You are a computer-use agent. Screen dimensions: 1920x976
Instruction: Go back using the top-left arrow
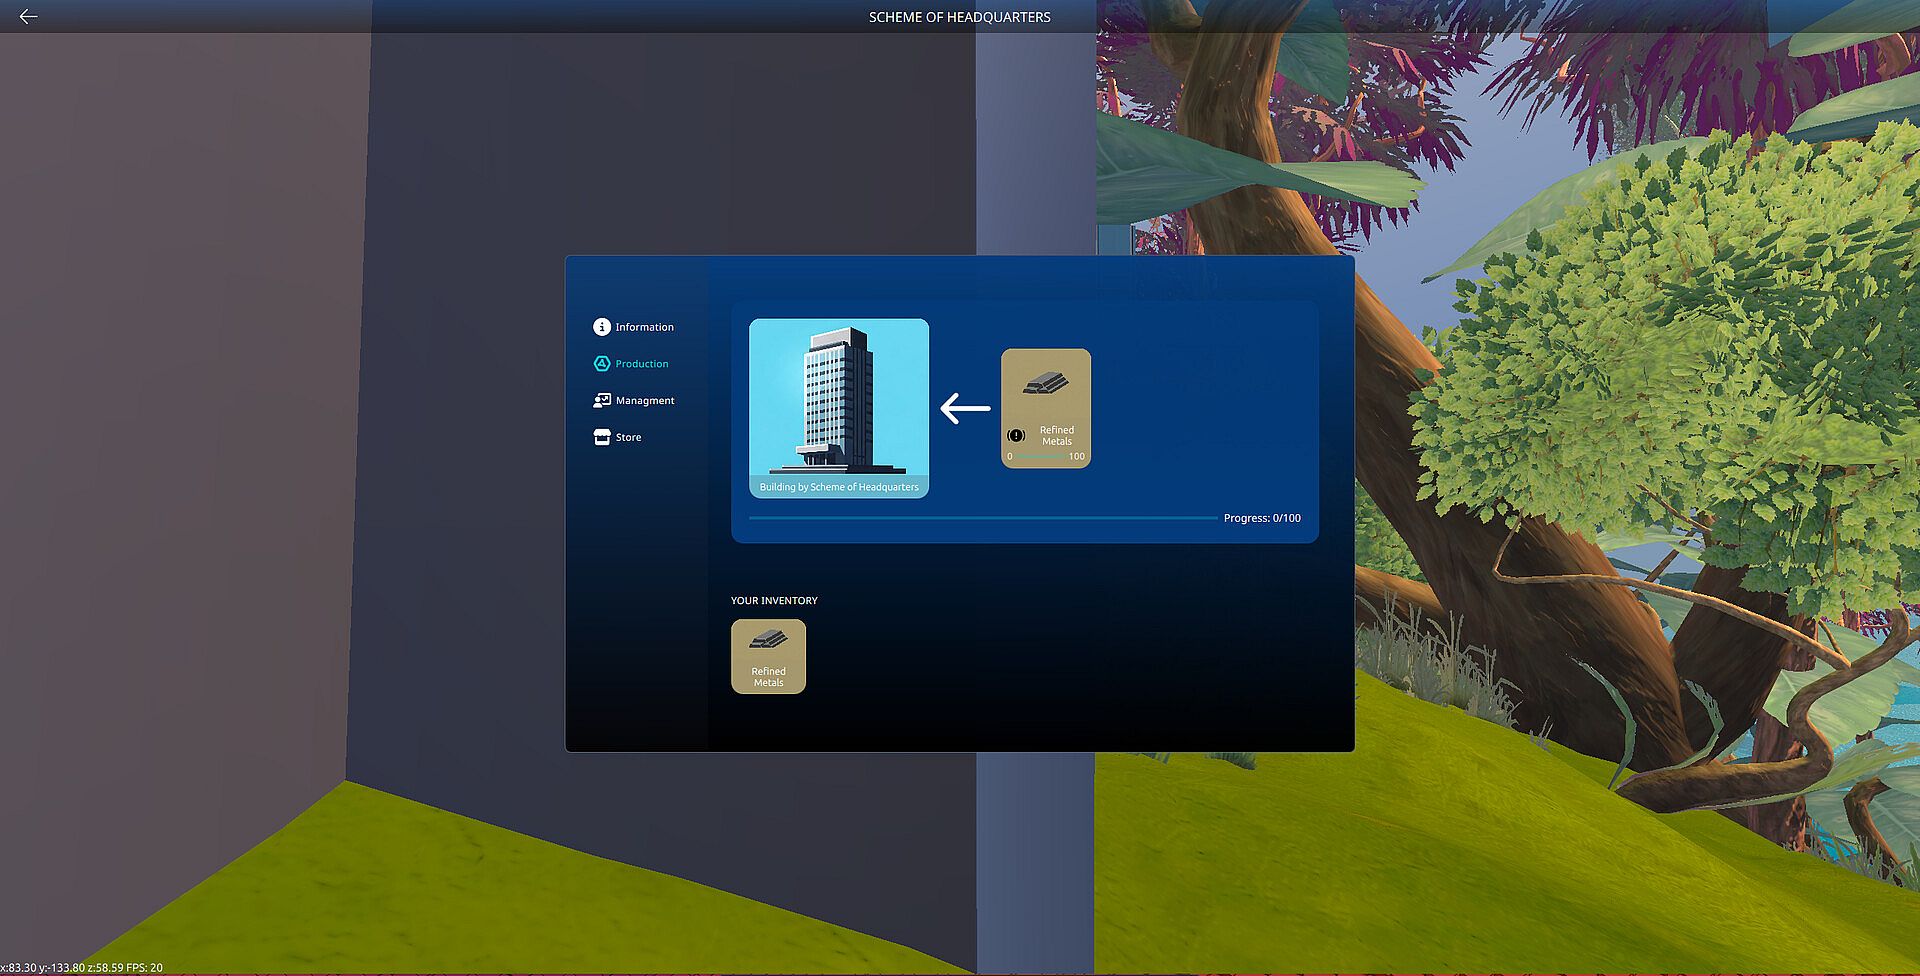[x=28, y=16]
